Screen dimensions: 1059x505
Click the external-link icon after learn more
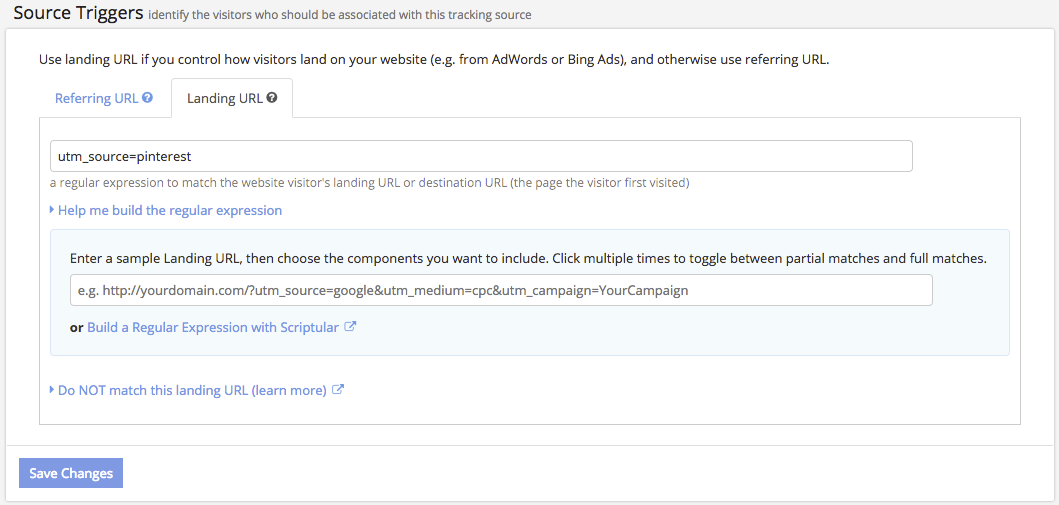coord(338,390)
